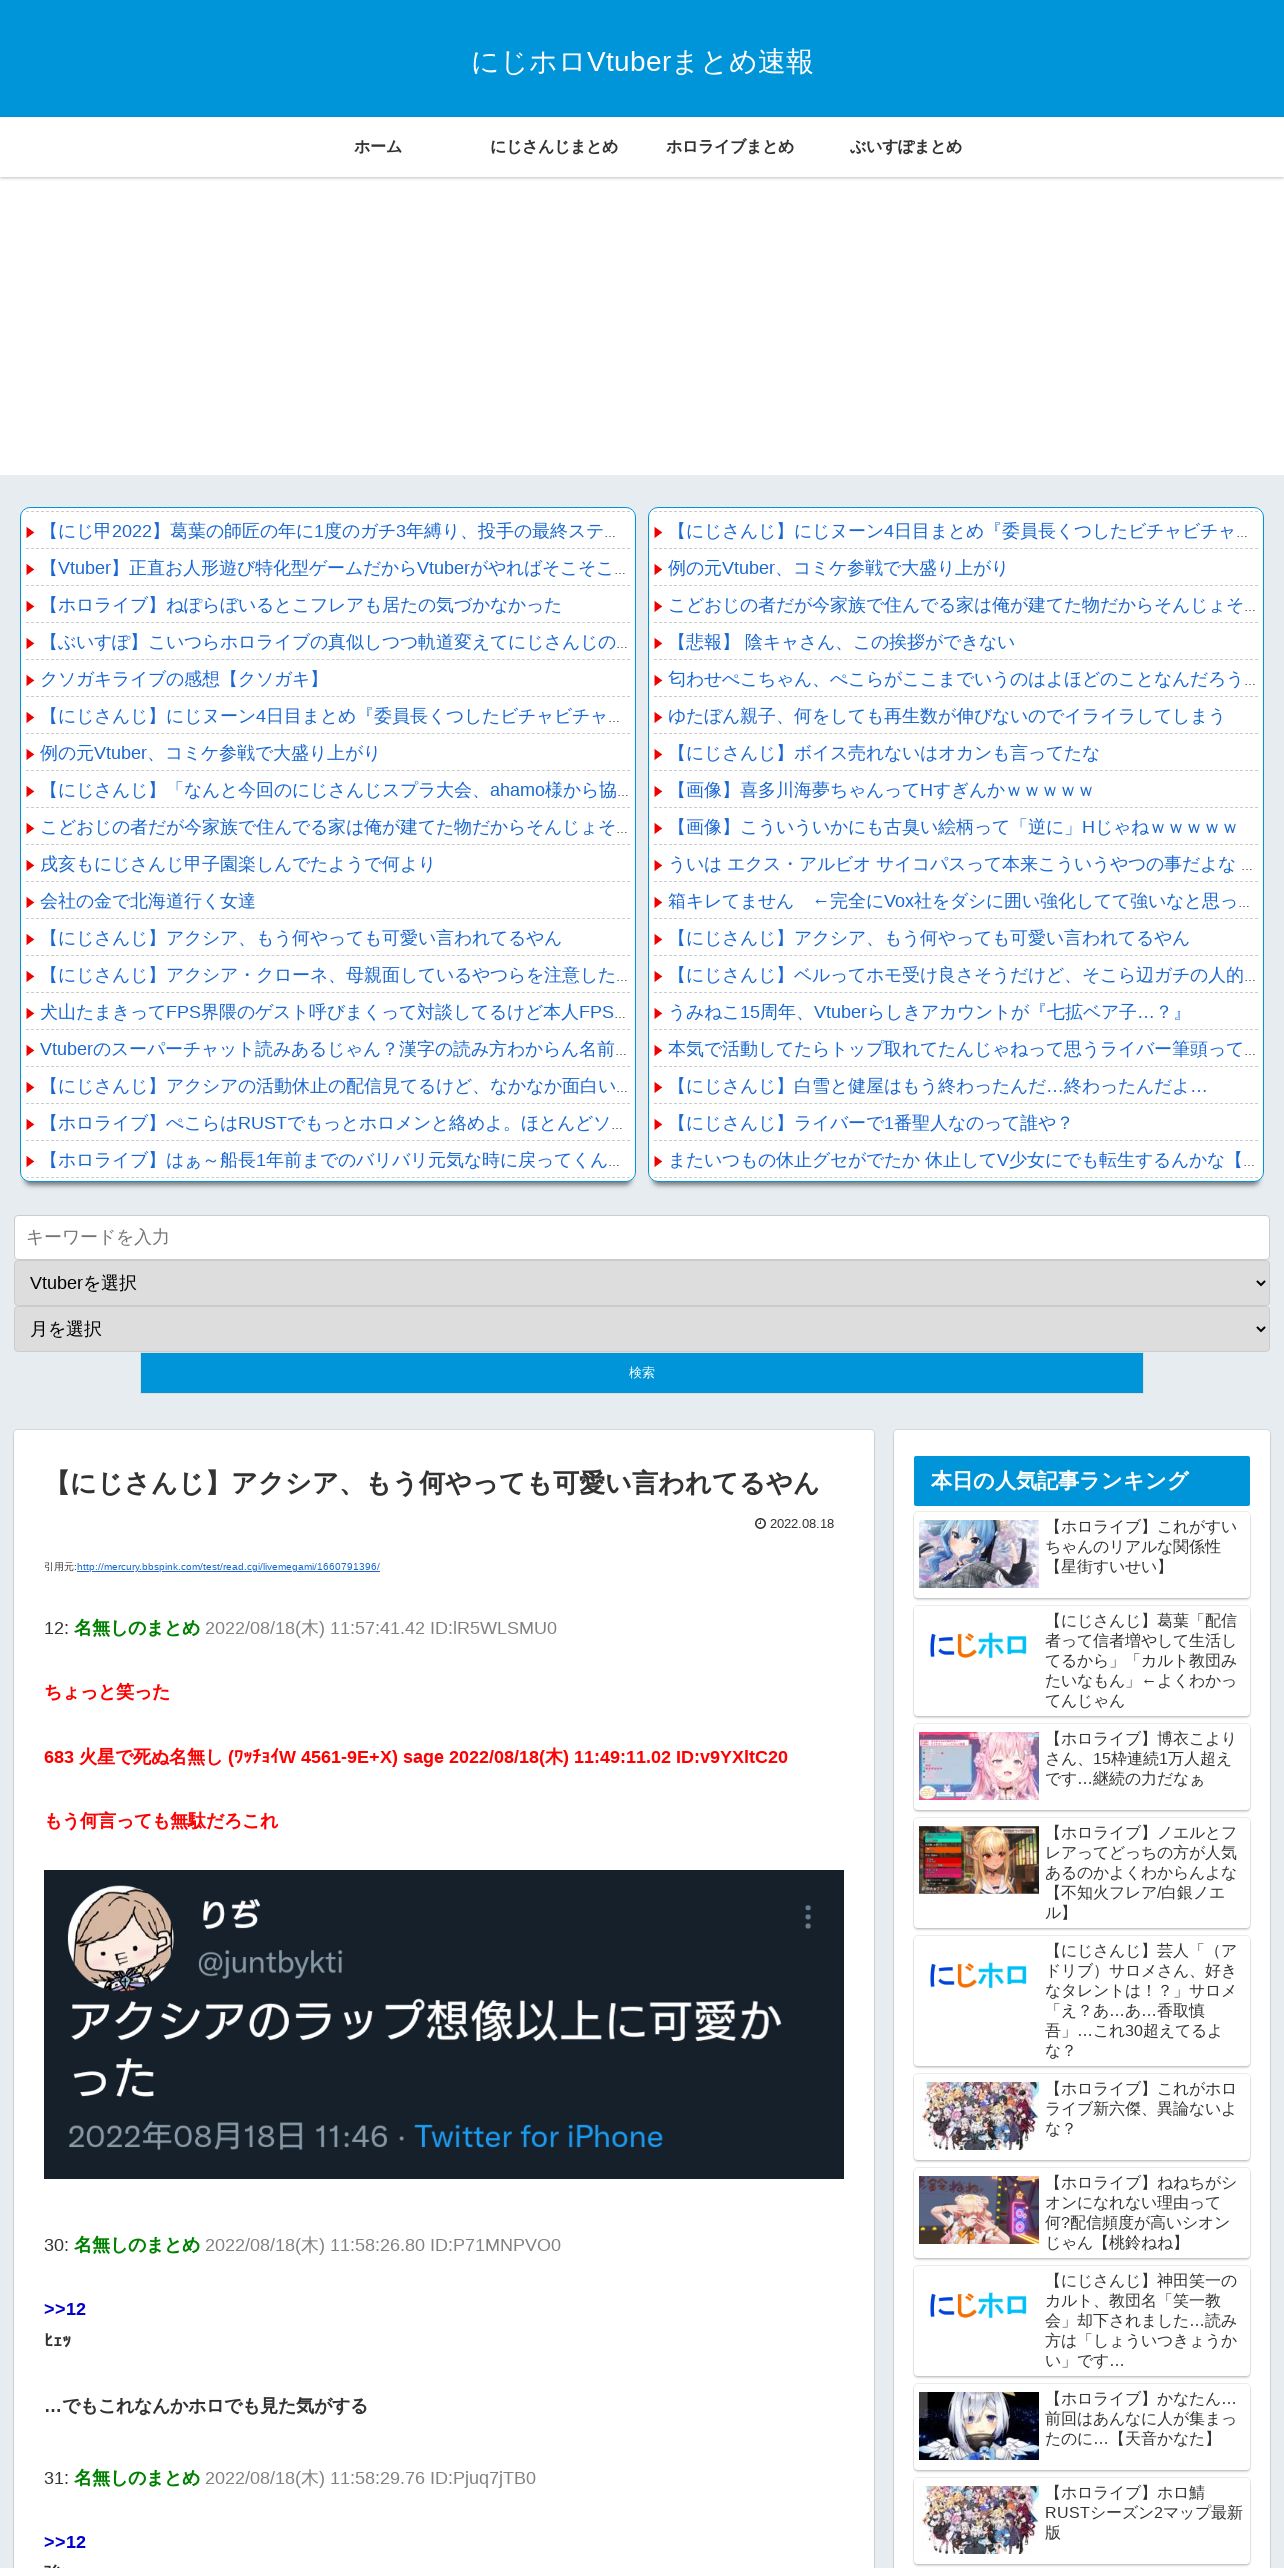
Task: Click にじホロ logo beside サロメ article
Action: pyautogui.click(x=979, y=1975)
